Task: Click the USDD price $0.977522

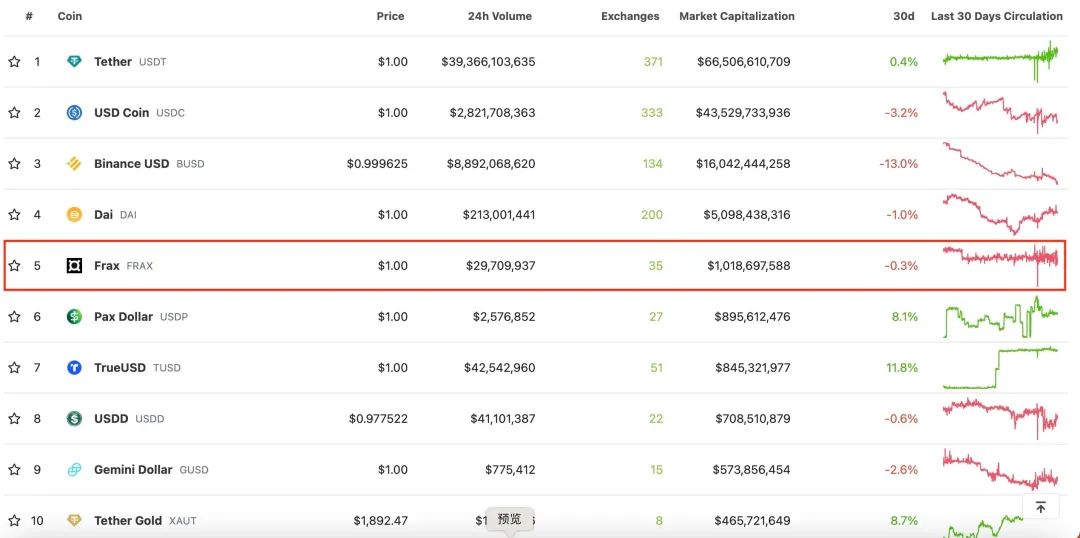Action: click(x=378, y=419)
